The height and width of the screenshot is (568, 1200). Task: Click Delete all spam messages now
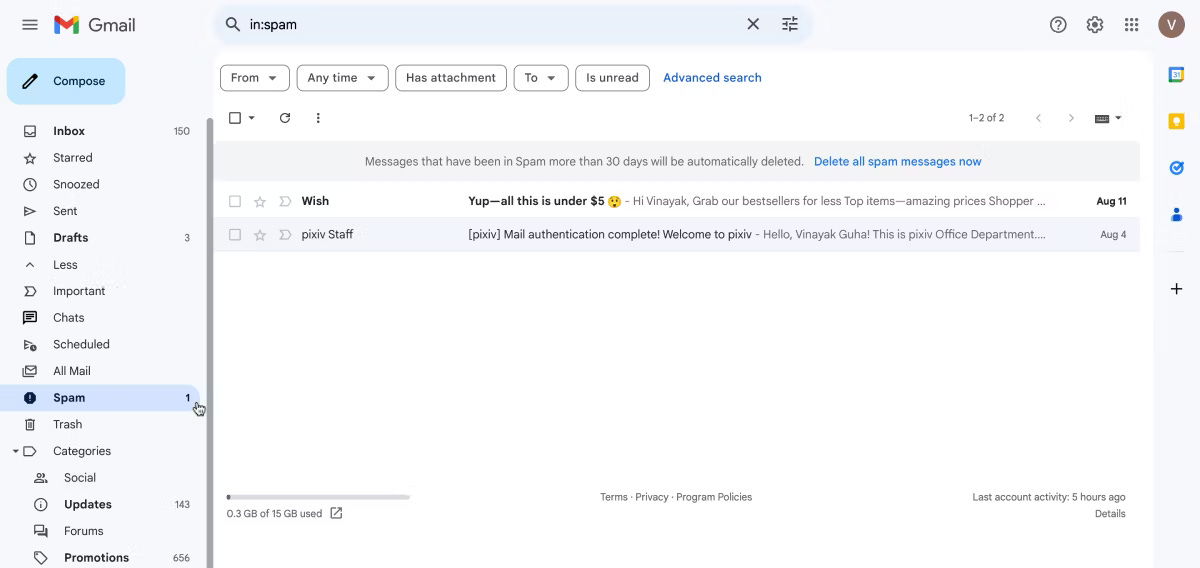[x=897, y=161]
